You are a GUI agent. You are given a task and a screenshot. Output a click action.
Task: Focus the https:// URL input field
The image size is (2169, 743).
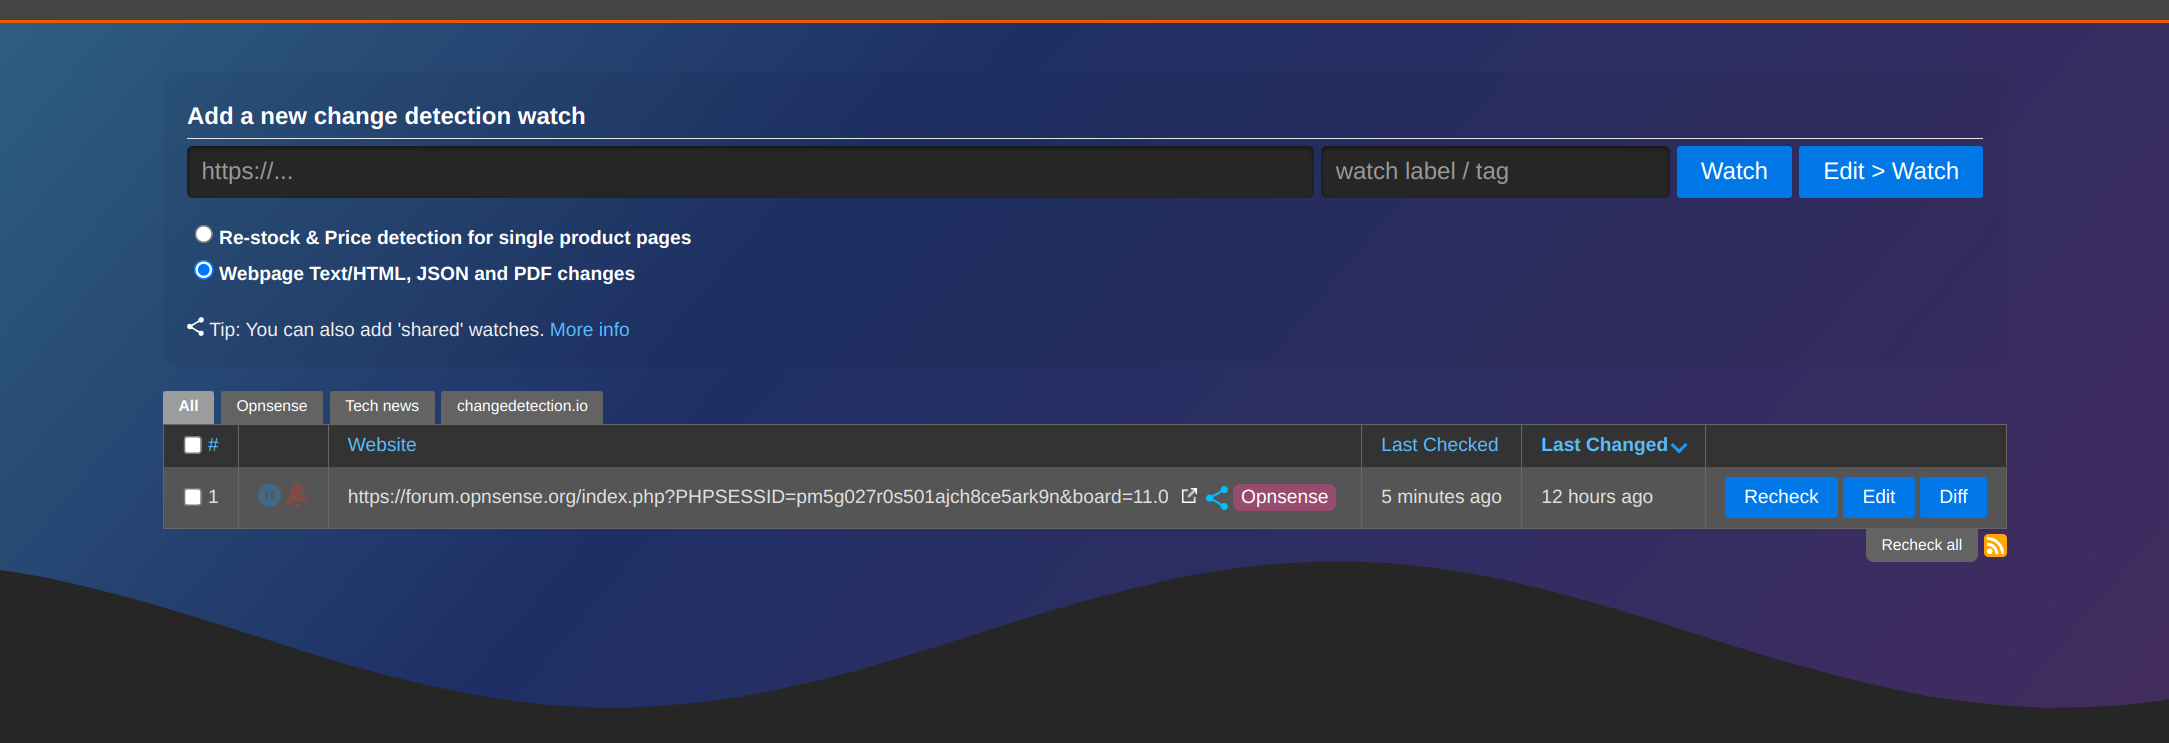coord(750,172)
